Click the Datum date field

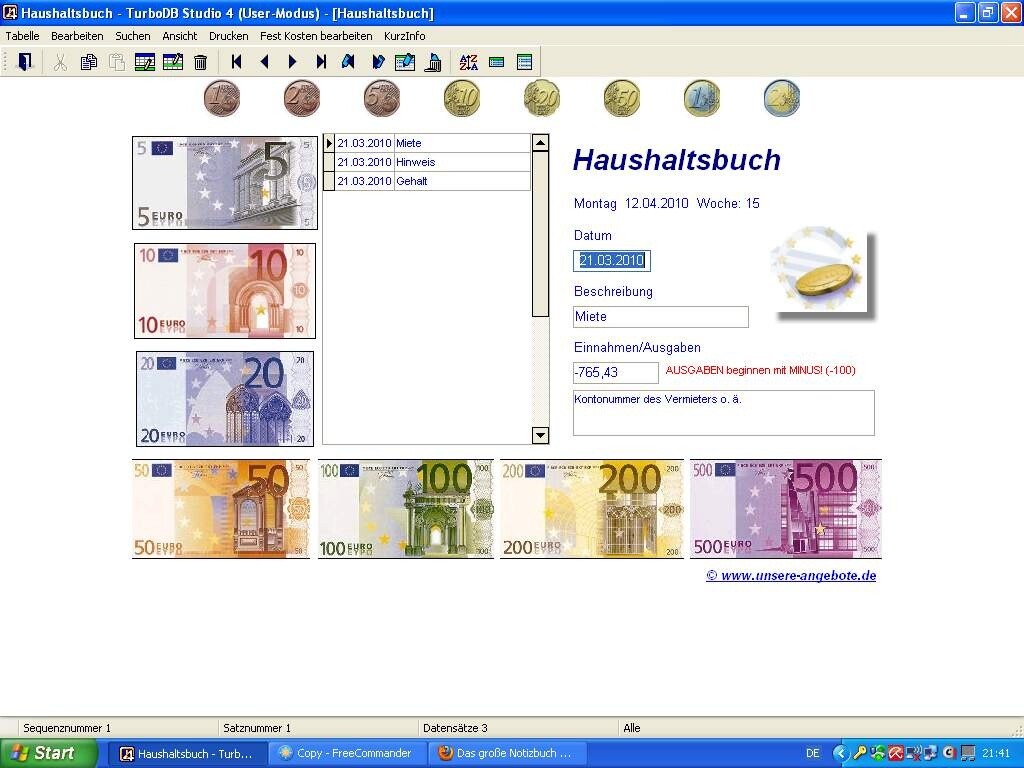612,261
